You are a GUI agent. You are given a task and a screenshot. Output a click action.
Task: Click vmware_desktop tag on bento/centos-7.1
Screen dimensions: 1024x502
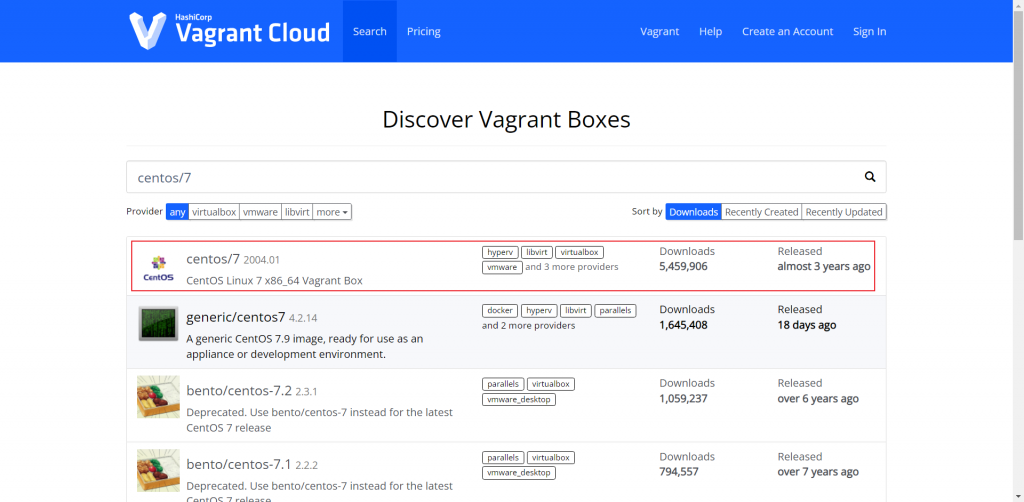[519, 473]
